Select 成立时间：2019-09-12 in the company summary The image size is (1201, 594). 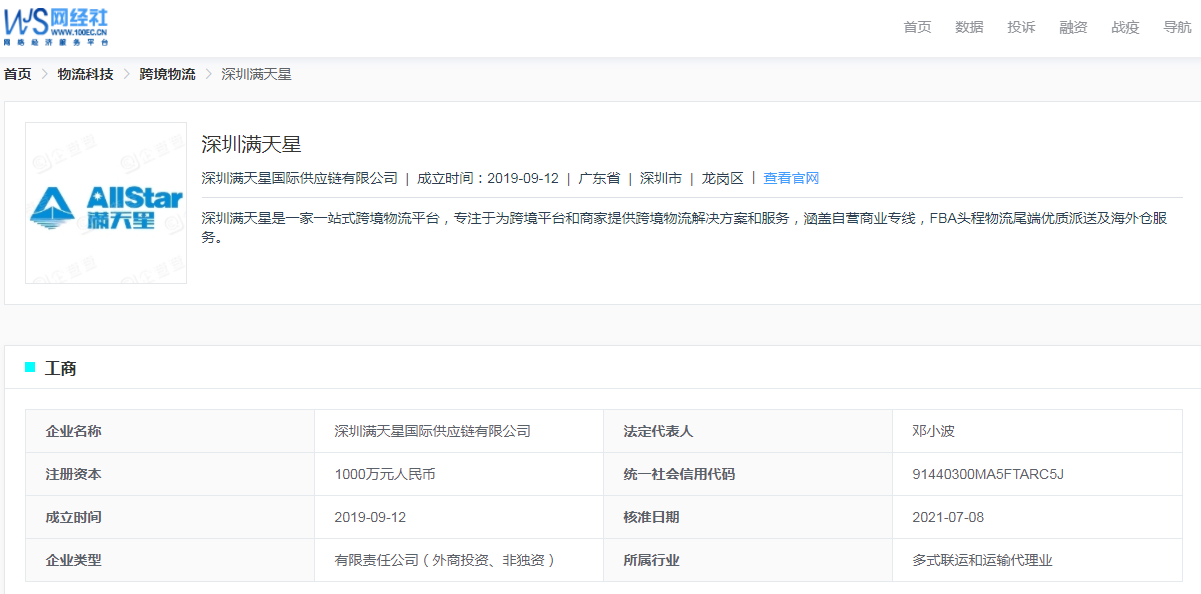tap(487, 178)
